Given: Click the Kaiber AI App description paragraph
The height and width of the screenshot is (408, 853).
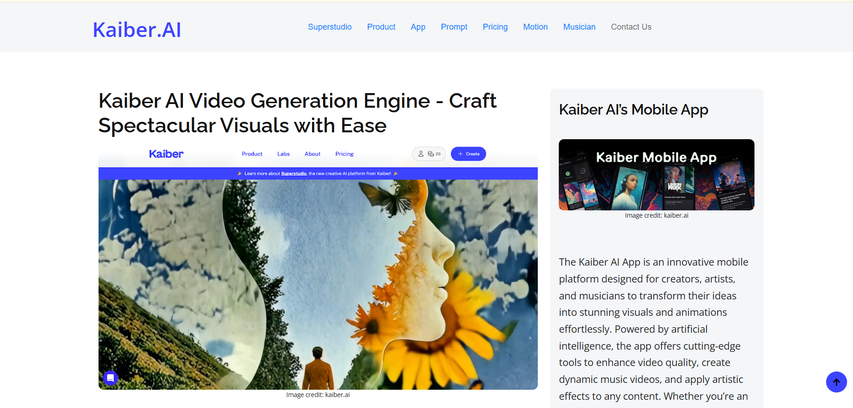Looking at the screenshot, I should point(654,332).
